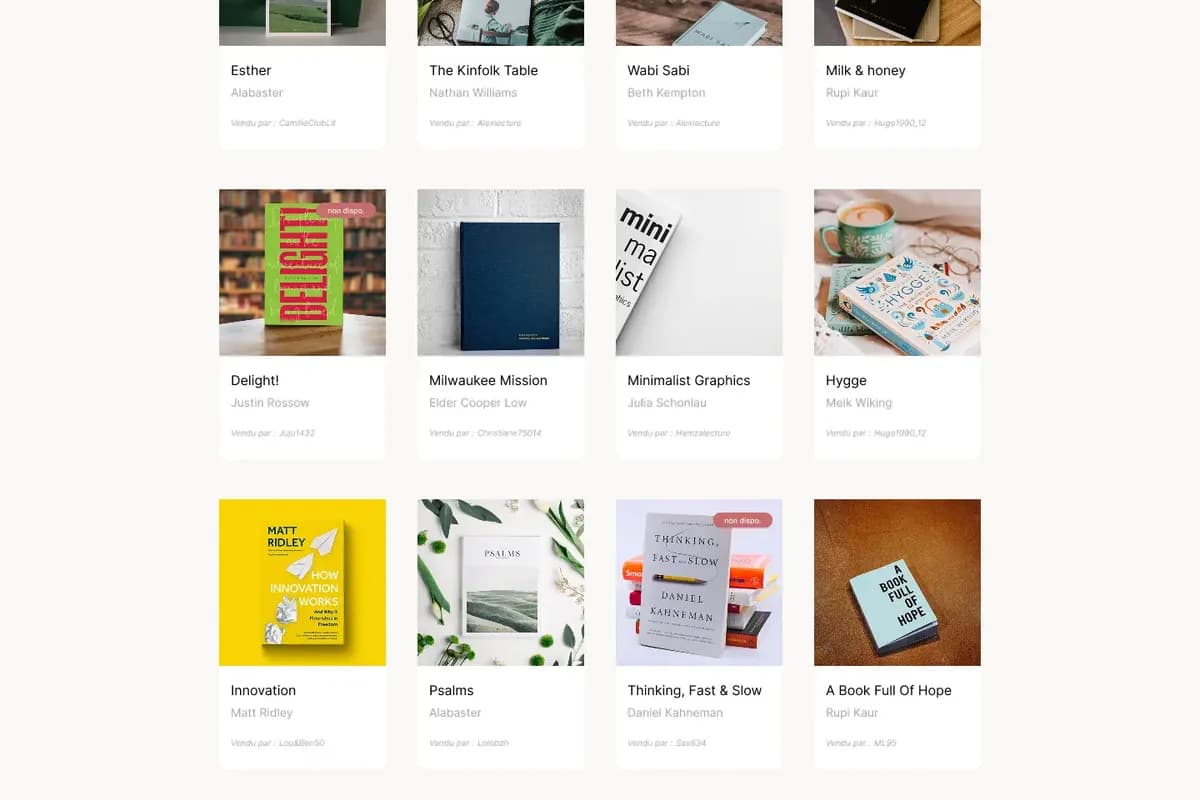
Task: Open the Thinking, Fast & Slow title link
Action: [694, 690]
